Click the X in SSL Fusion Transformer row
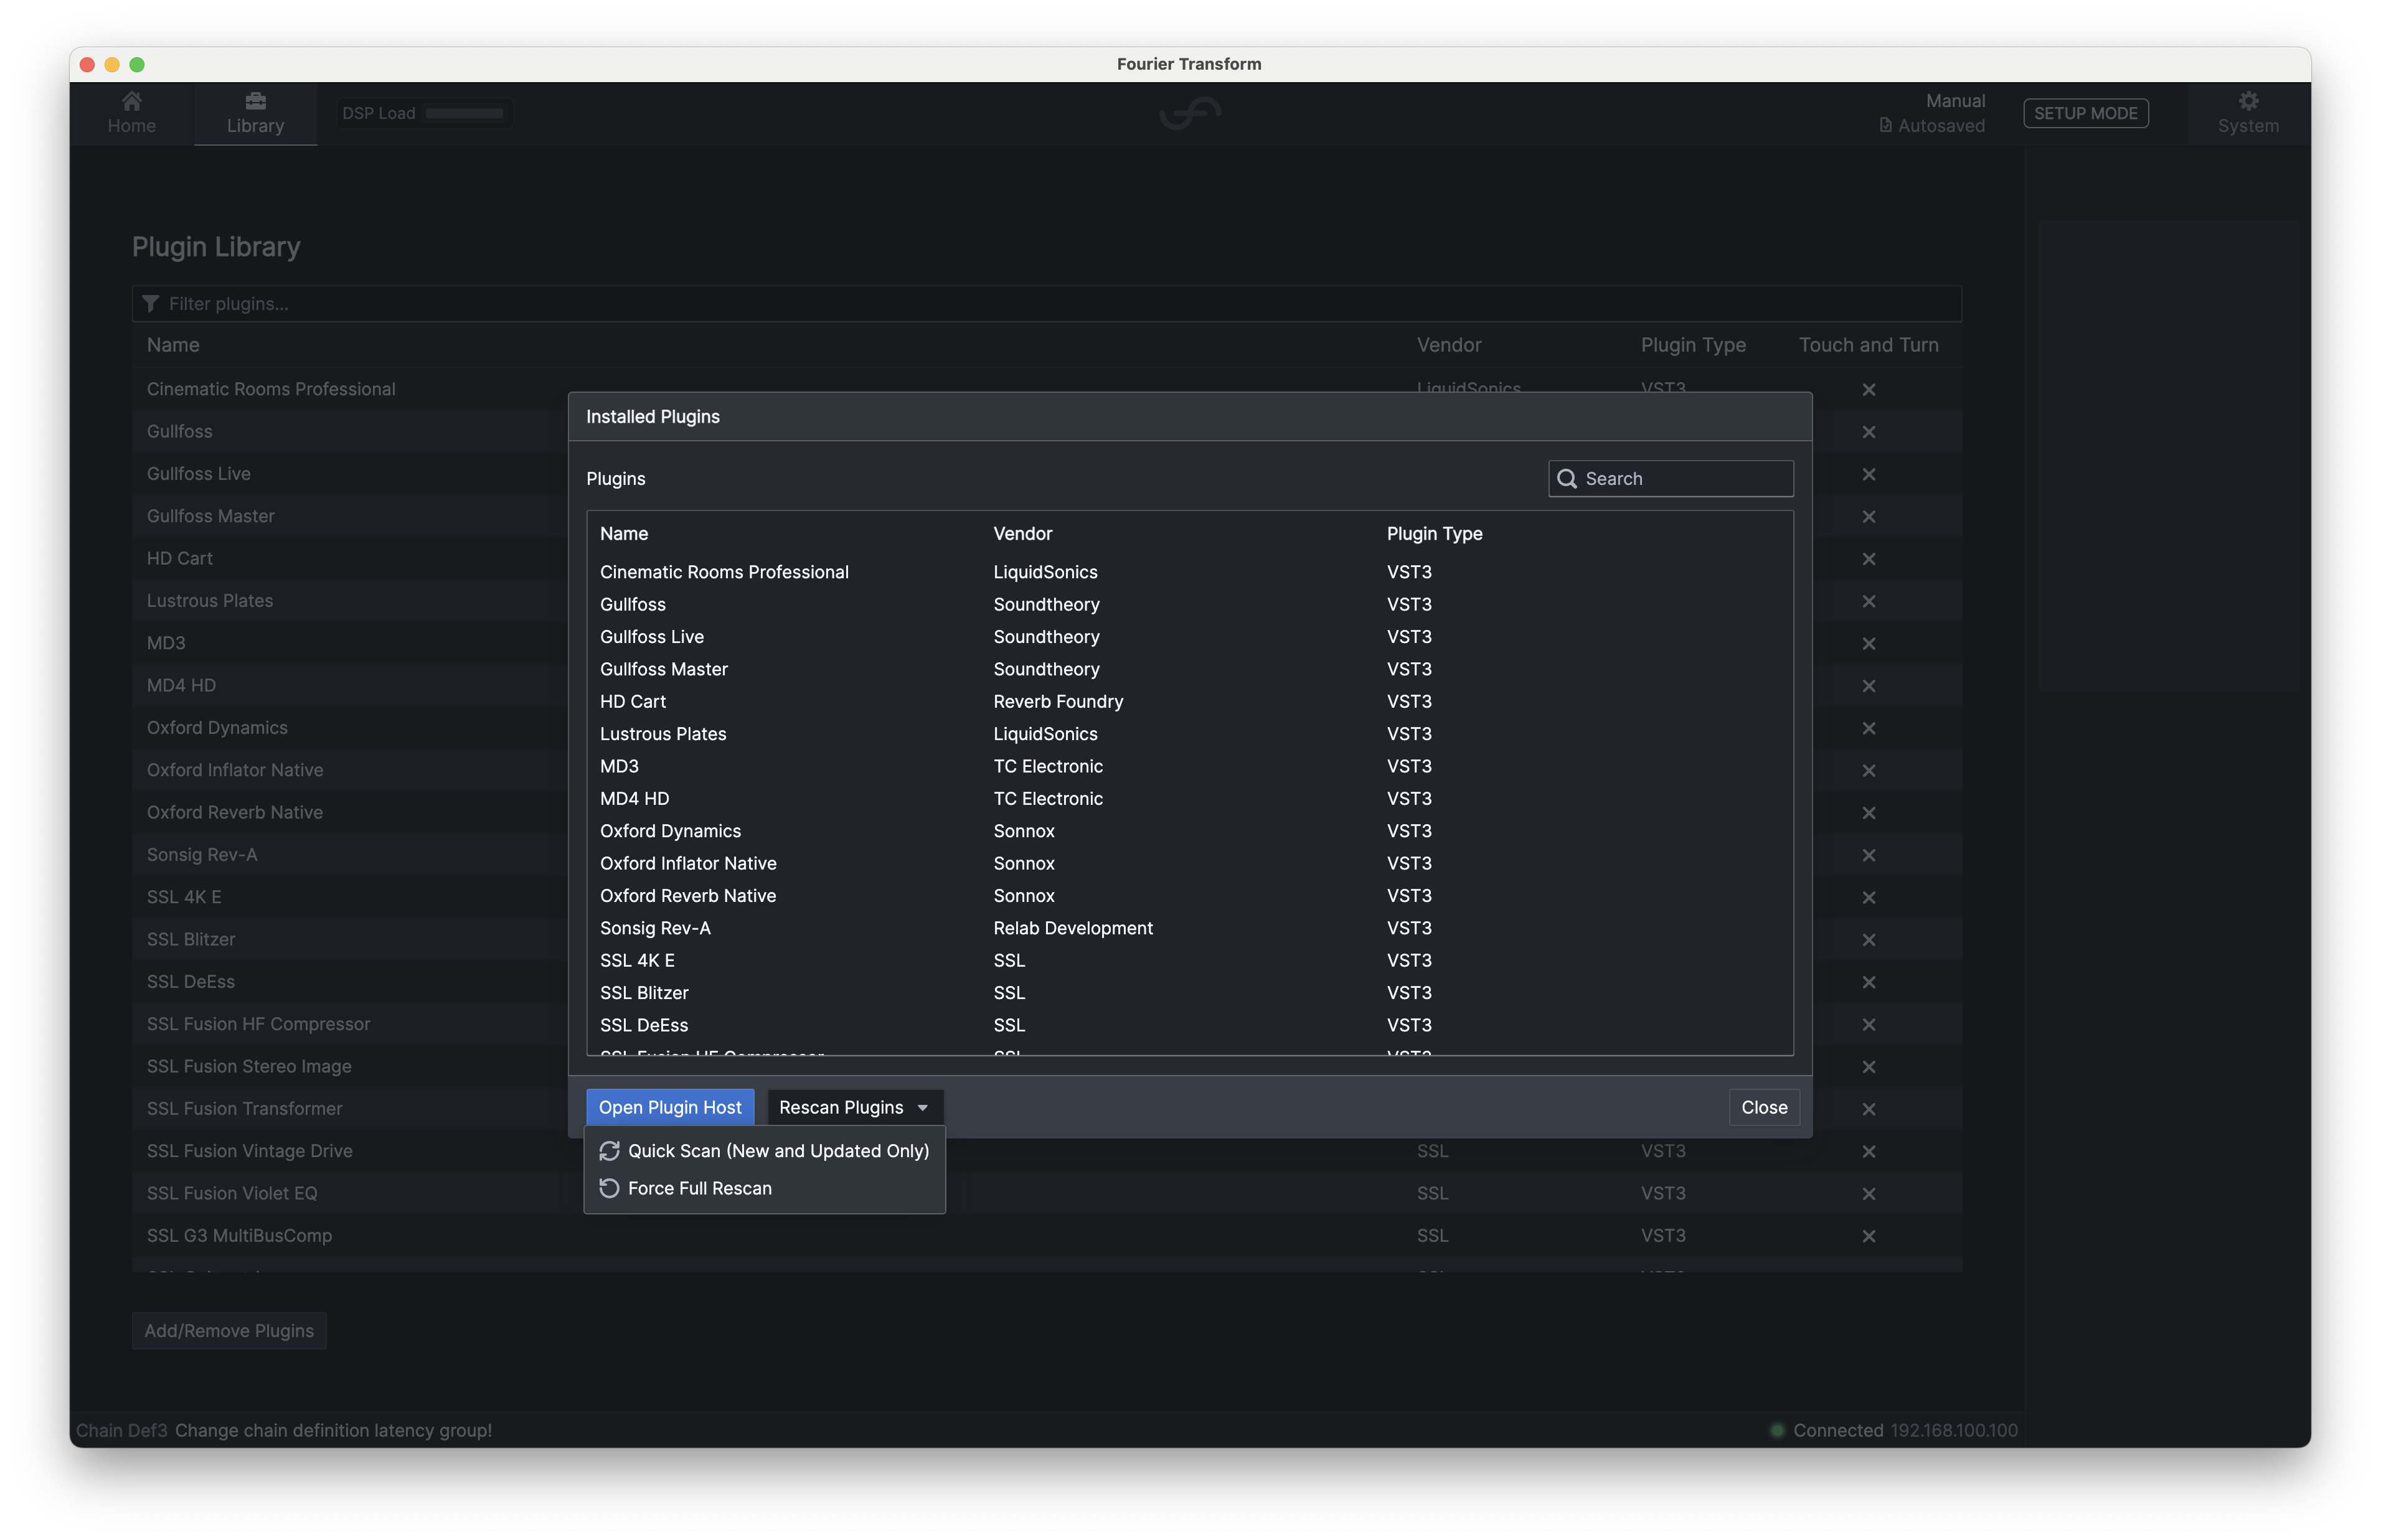Image resolution: width=2381 pixels, height=1540 pixels. 1868,1109
